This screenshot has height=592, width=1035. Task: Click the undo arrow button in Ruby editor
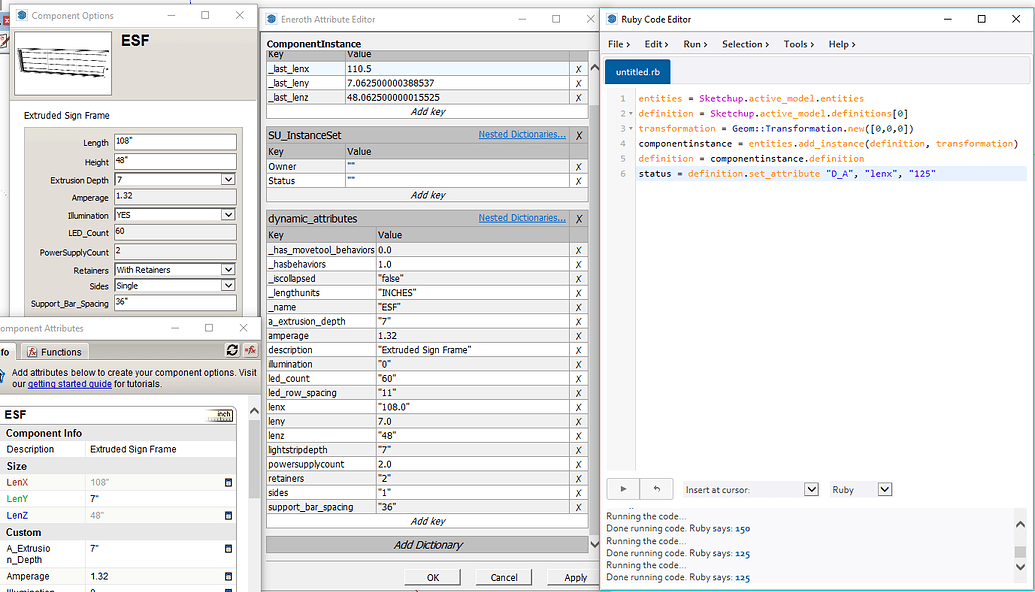[655, 489]
